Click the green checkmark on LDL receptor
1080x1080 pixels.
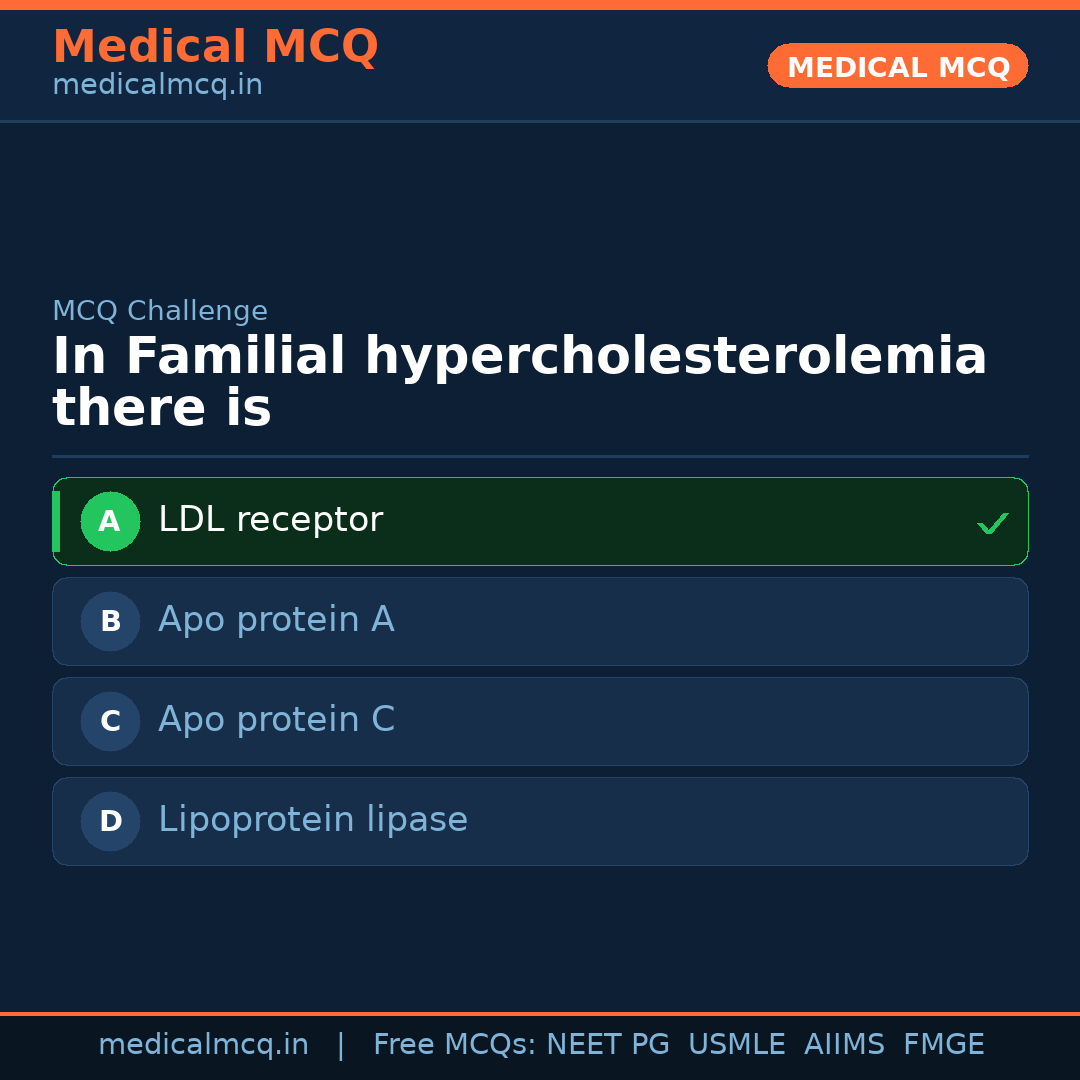pos(992,523)
